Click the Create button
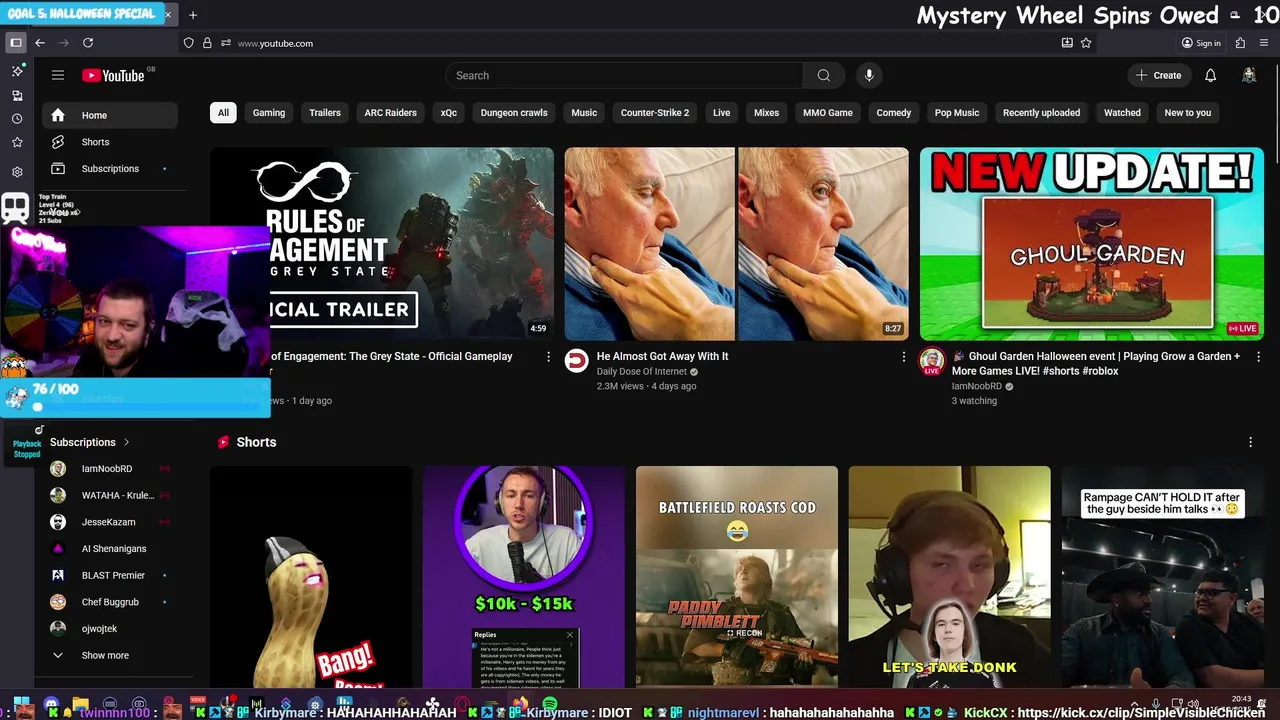The width and height of the screenshot is (1280, 720). 1159,75
